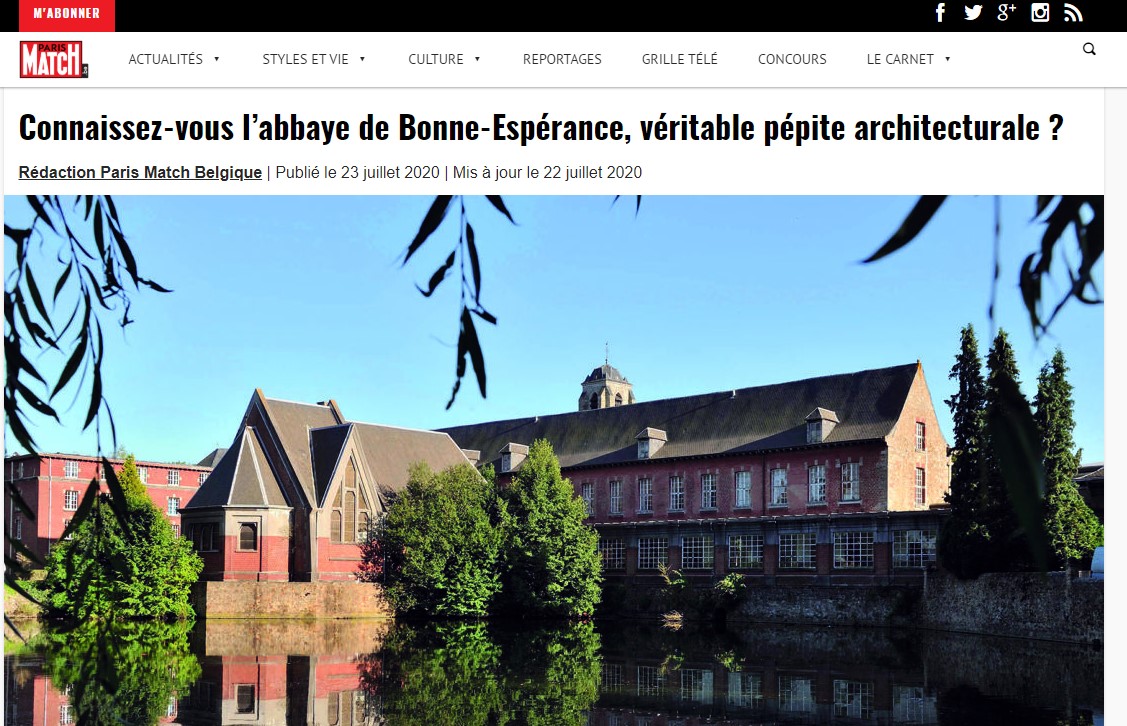The width and height of the screenshot is (1127, 726).
Task: Open the Reportages menu item
Action: 562,59
